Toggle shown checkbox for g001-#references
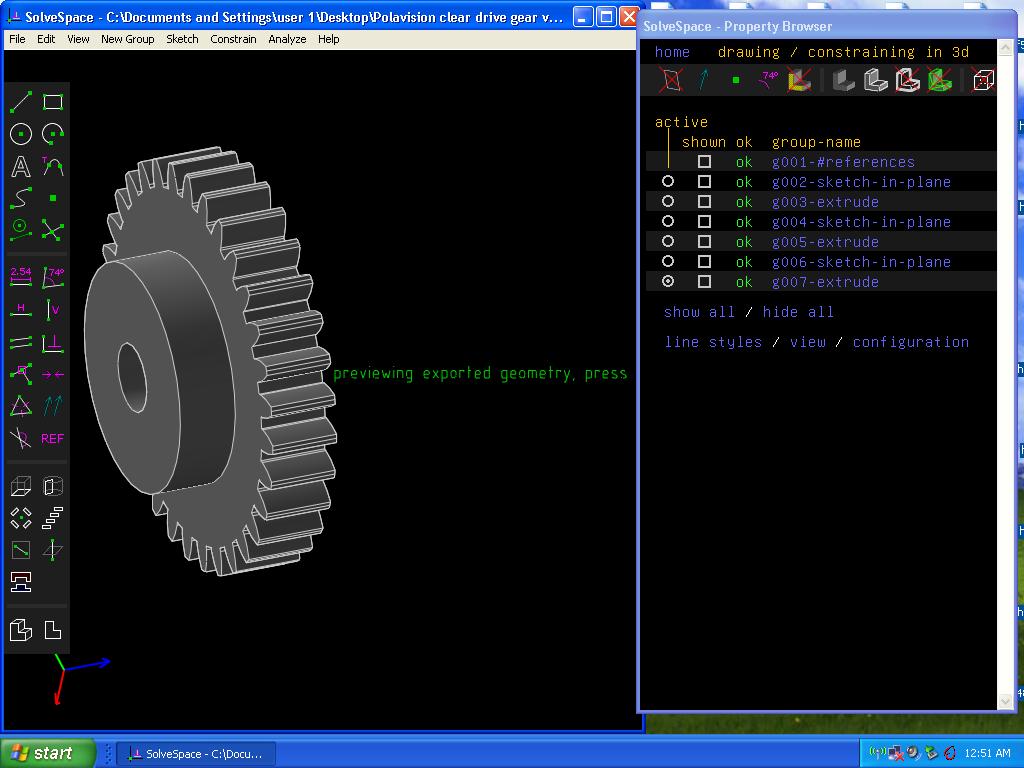The image size is (1024, 768). pyautogui.click(x=704, y=162)
